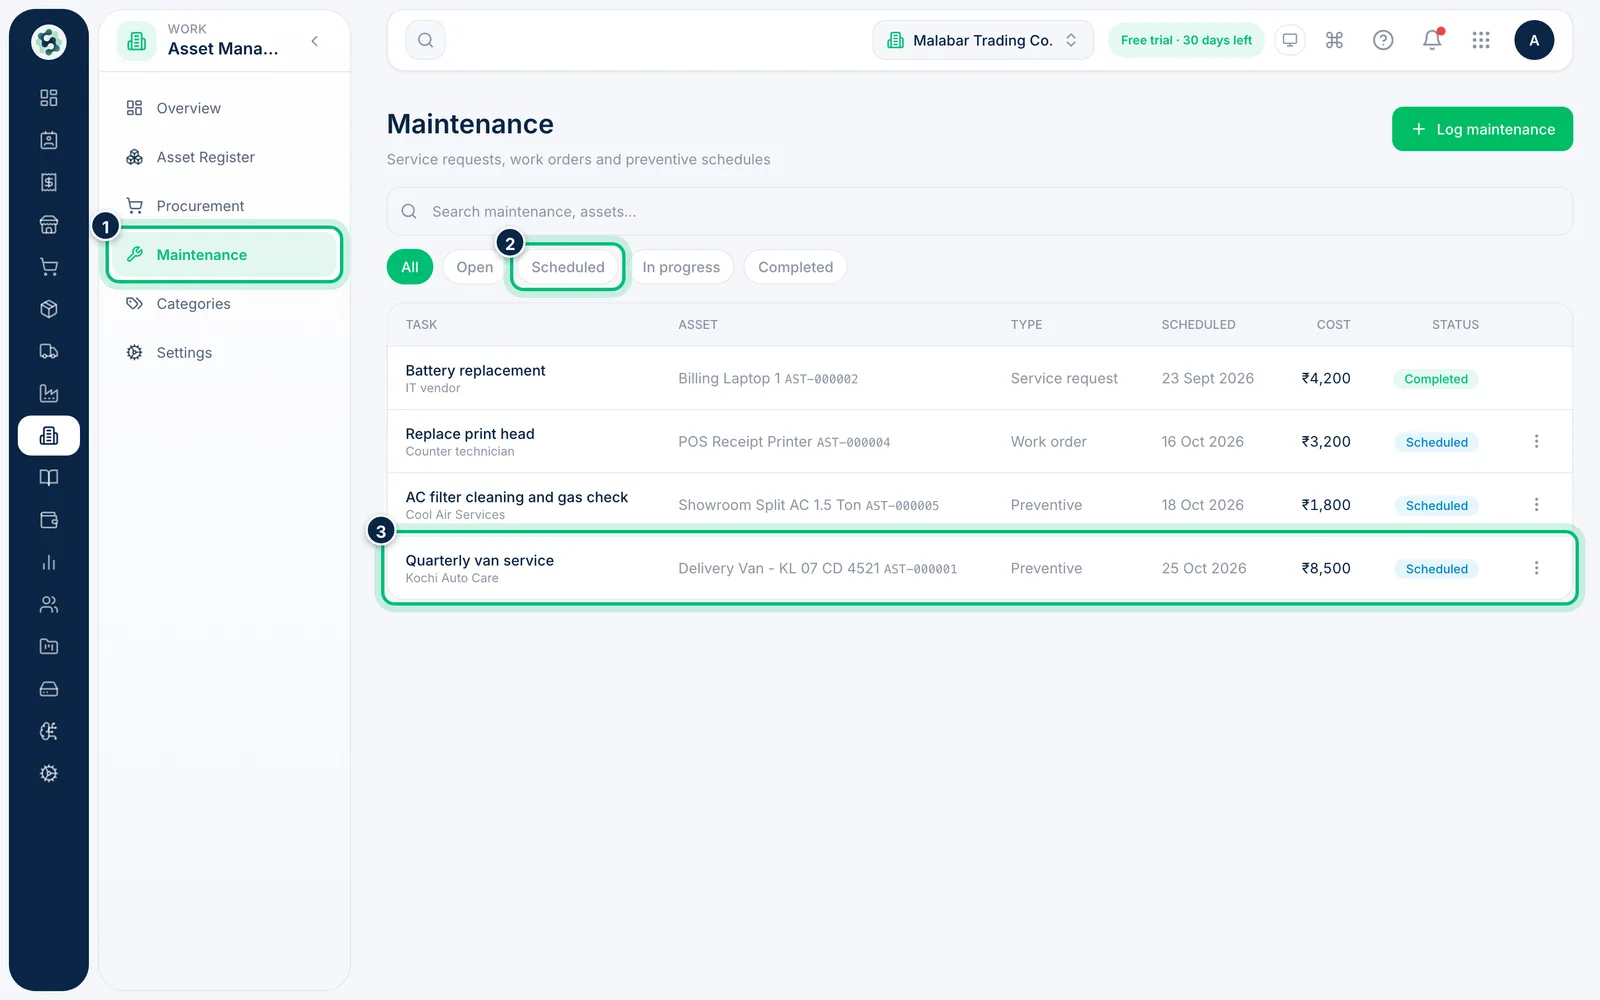
Task: Click the SCHEDULED column header
Action: pyautogui.click(x=1198, y=325)
